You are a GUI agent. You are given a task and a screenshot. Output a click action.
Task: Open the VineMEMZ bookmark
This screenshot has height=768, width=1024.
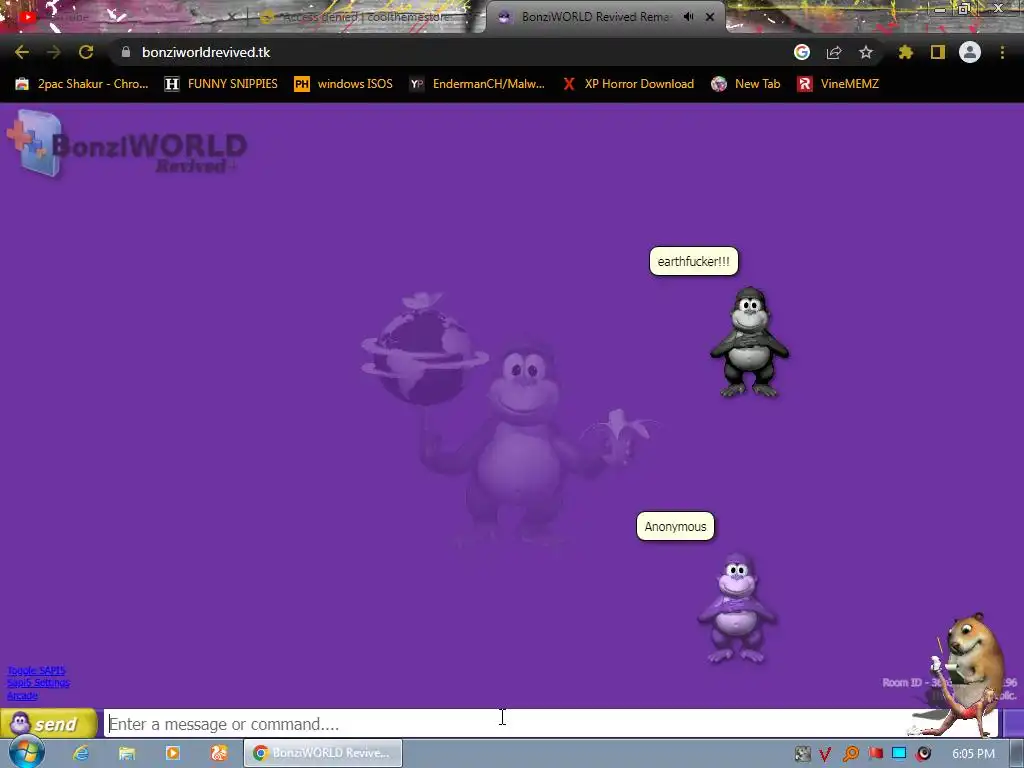pos(838,84)
